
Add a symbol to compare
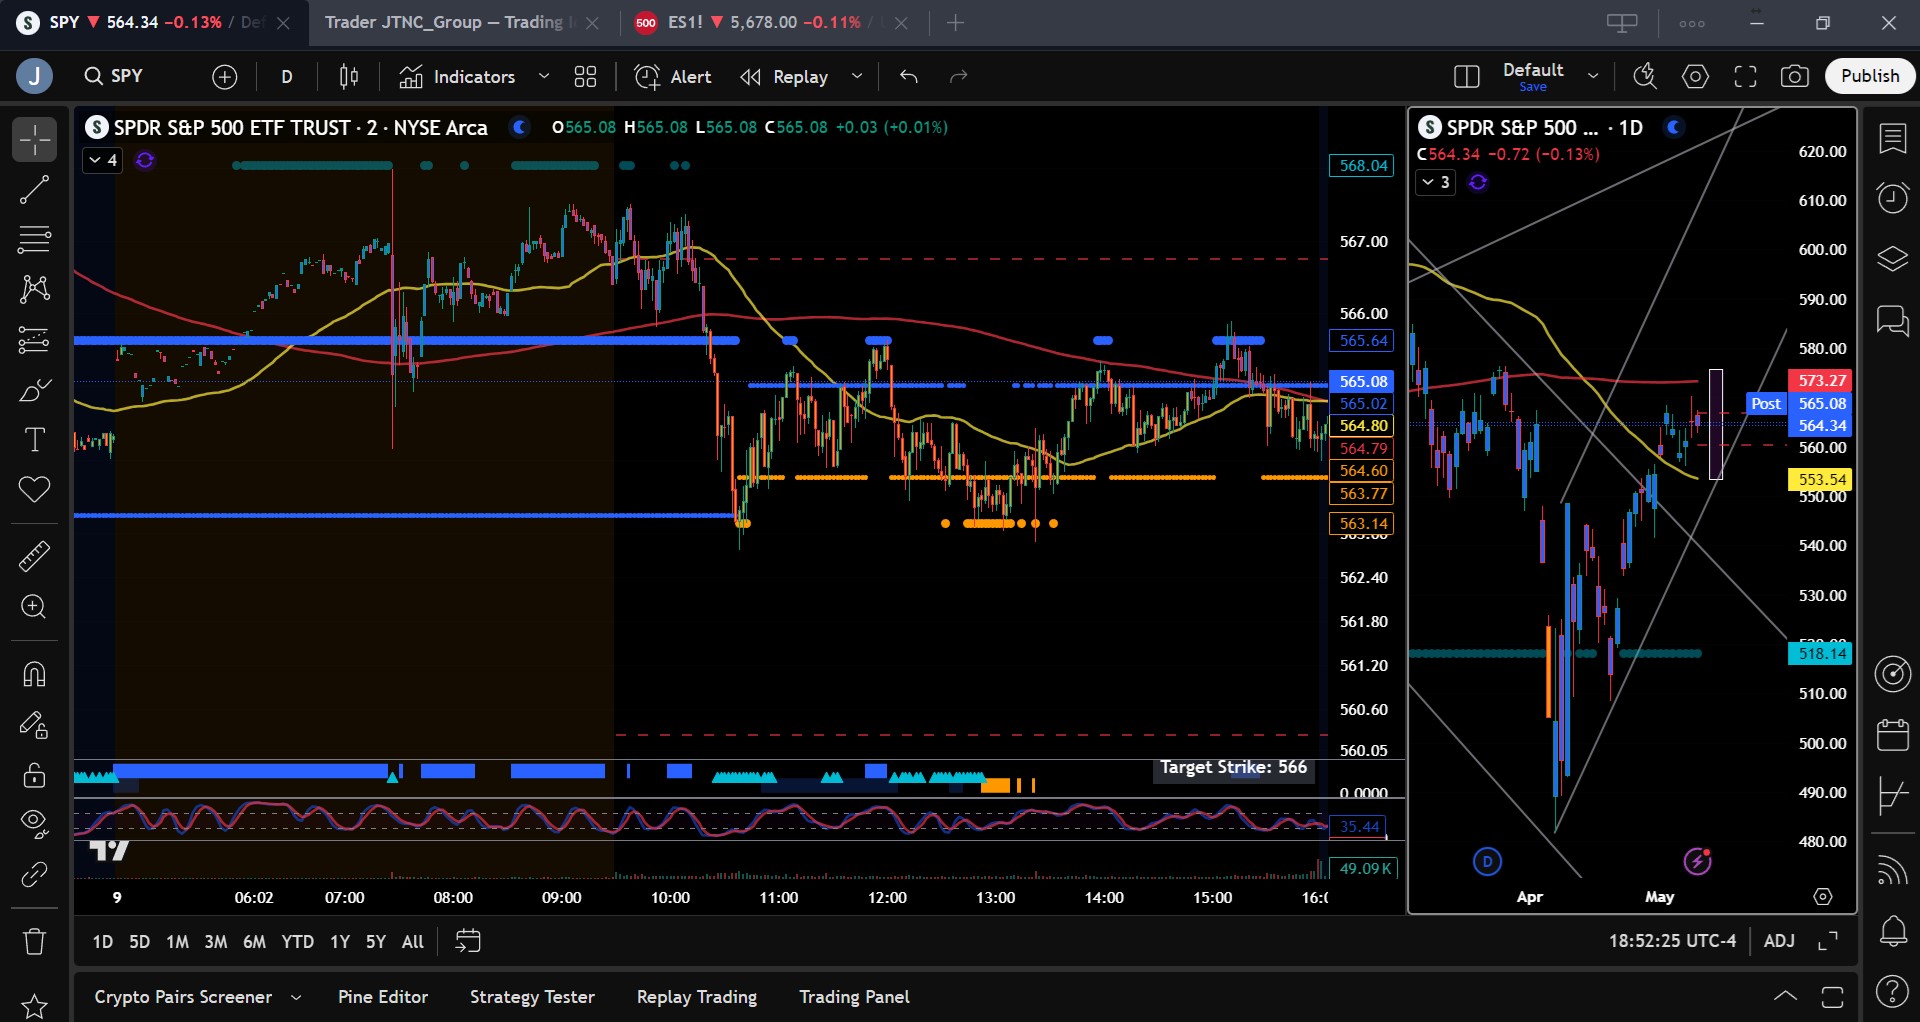(225, 76)
